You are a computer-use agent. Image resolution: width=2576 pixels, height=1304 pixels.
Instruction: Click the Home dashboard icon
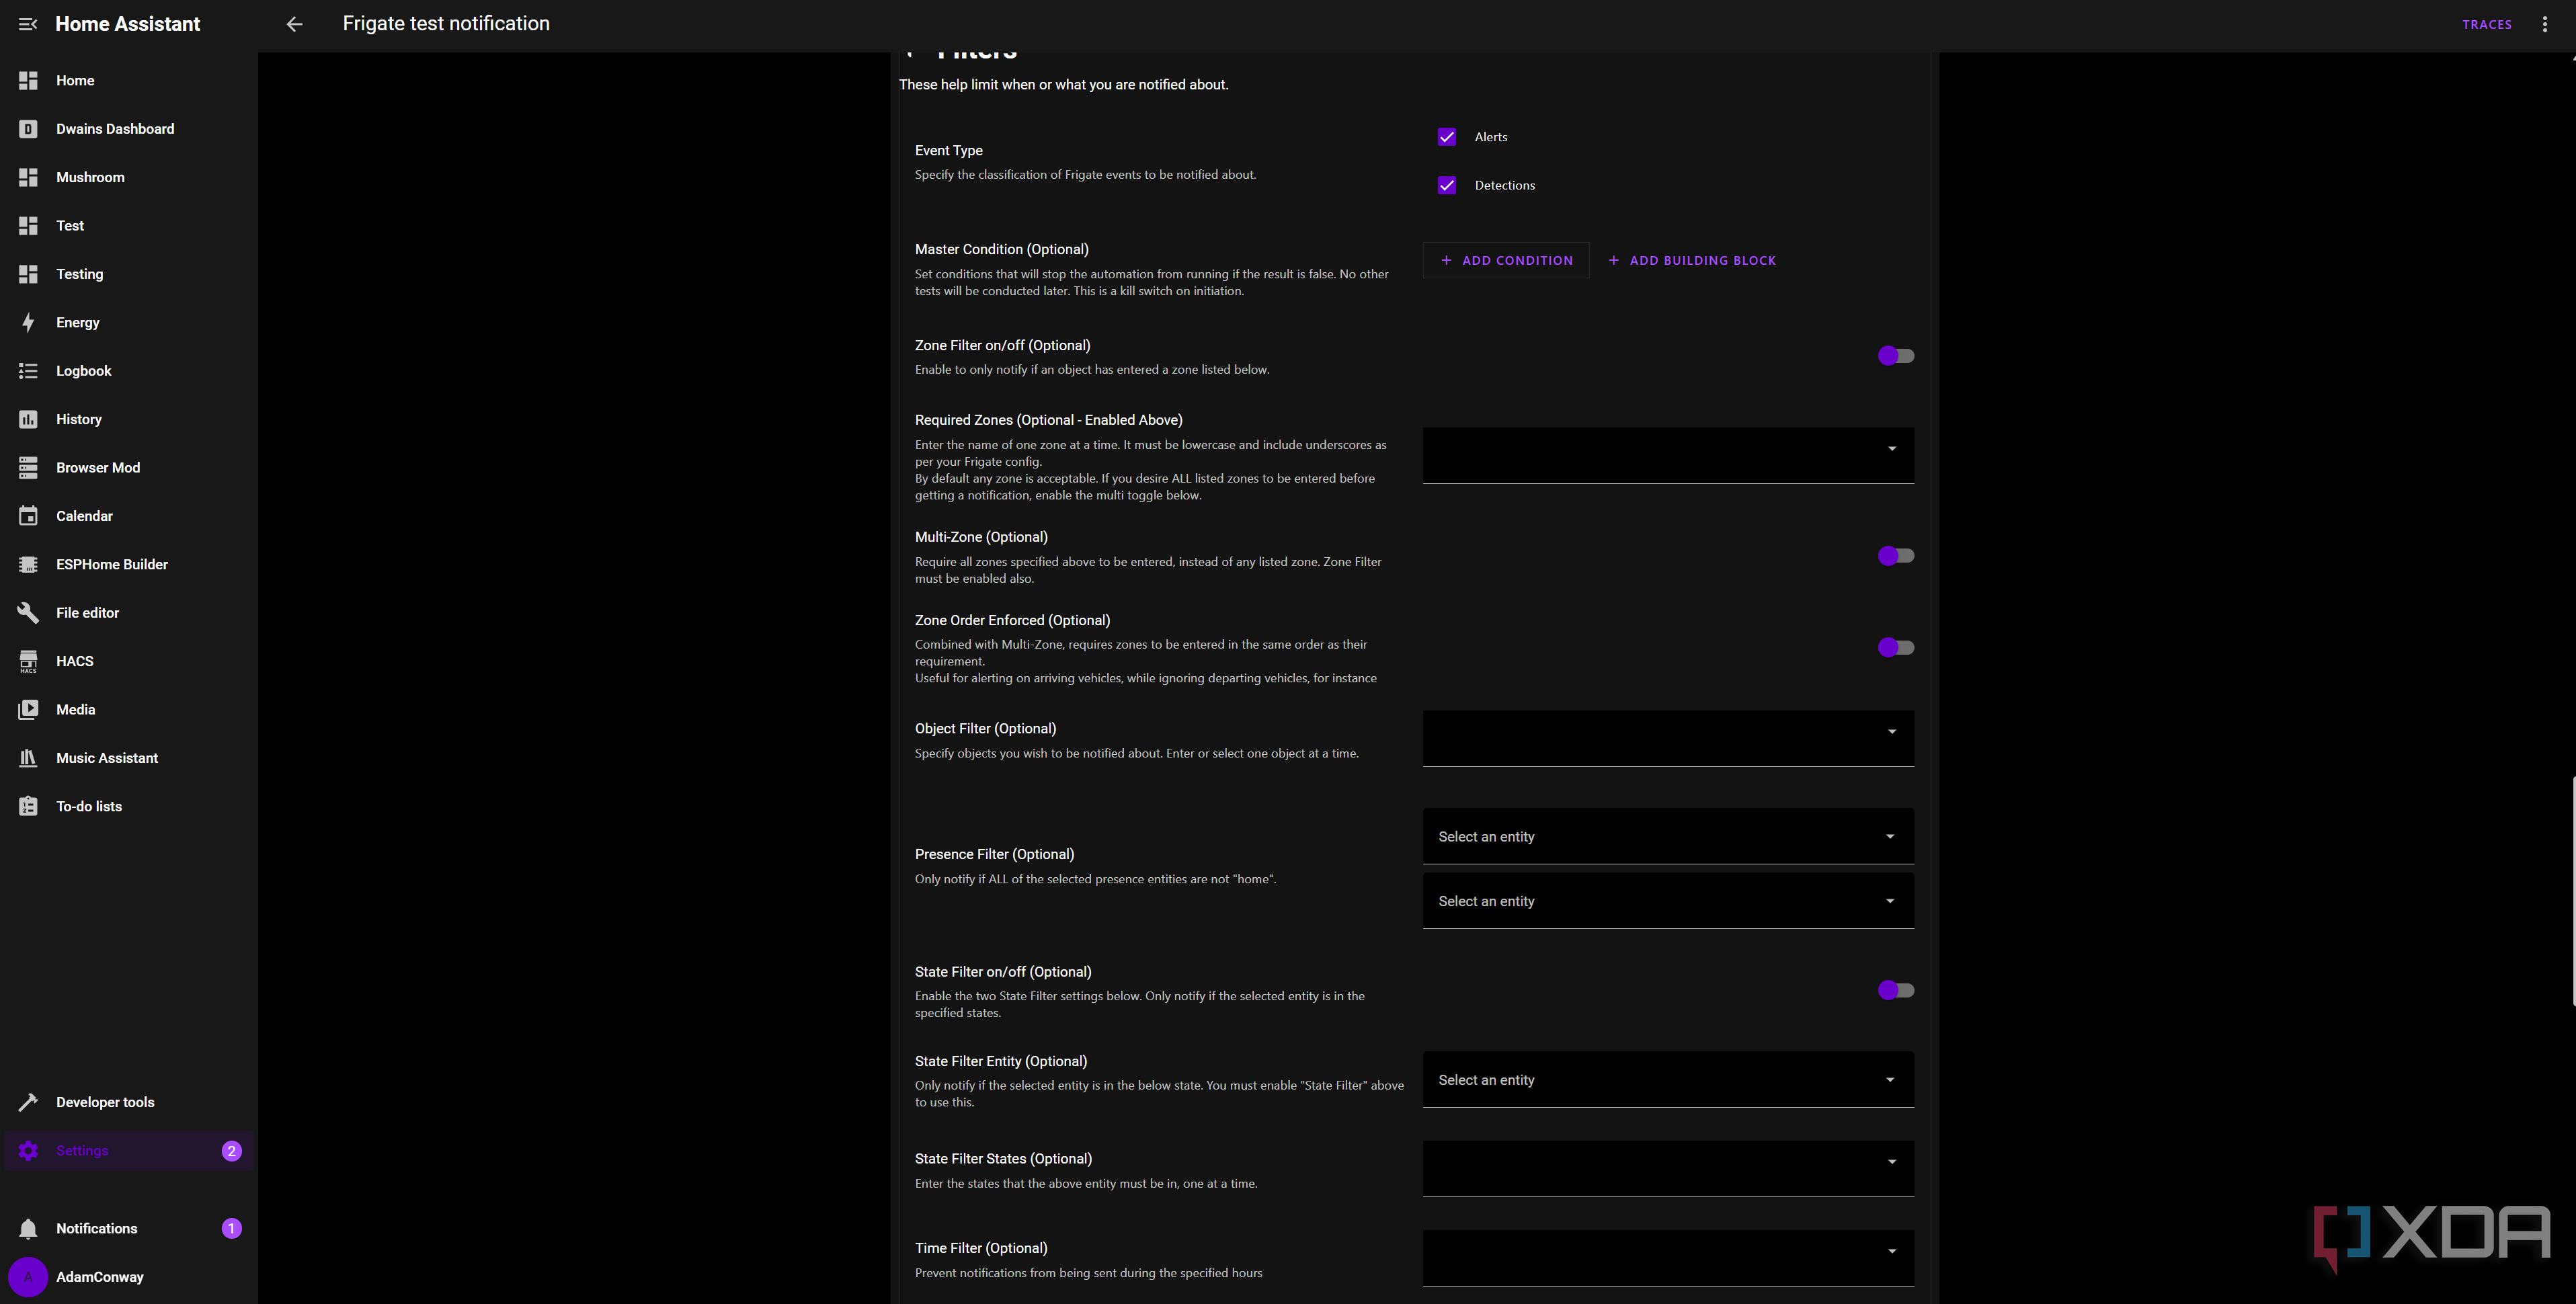coord(28,80)
